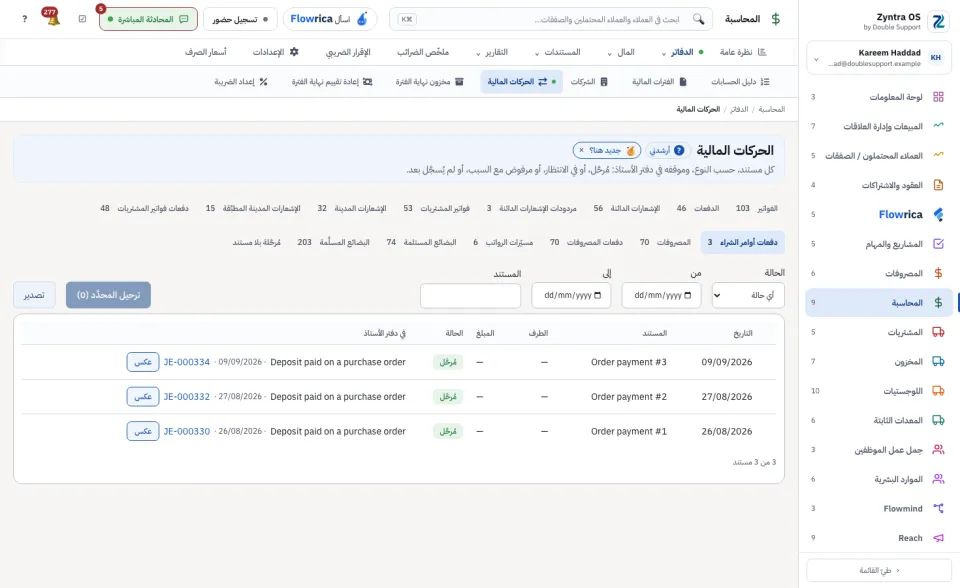Image resolution: width=960 pixels, height=588 pixels.
Task: Filter by فواتير المشتريات 53 type
Action: [436, 208]
